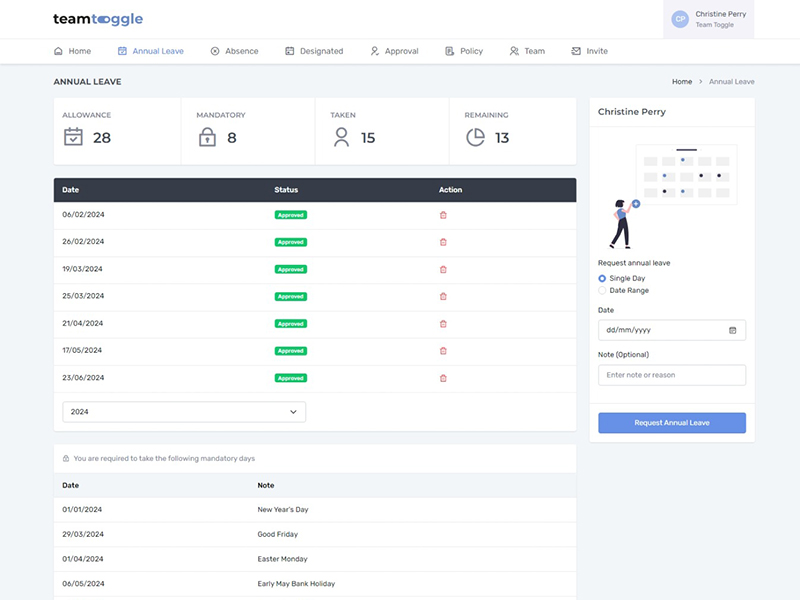Click the Approved badge for 06/02/2024
Viewport: 800px width, 600px height.
click(291, 215)
